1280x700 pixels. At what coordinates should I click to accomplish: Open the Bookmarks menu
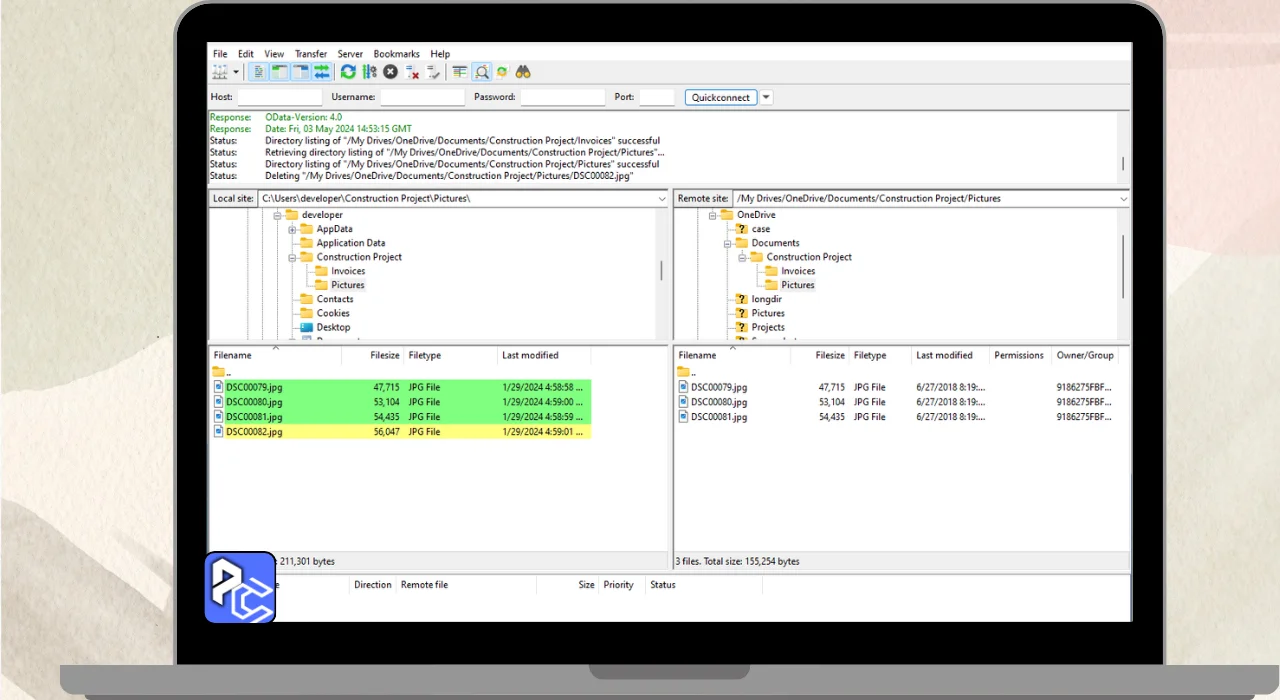(x=397, y=54)
